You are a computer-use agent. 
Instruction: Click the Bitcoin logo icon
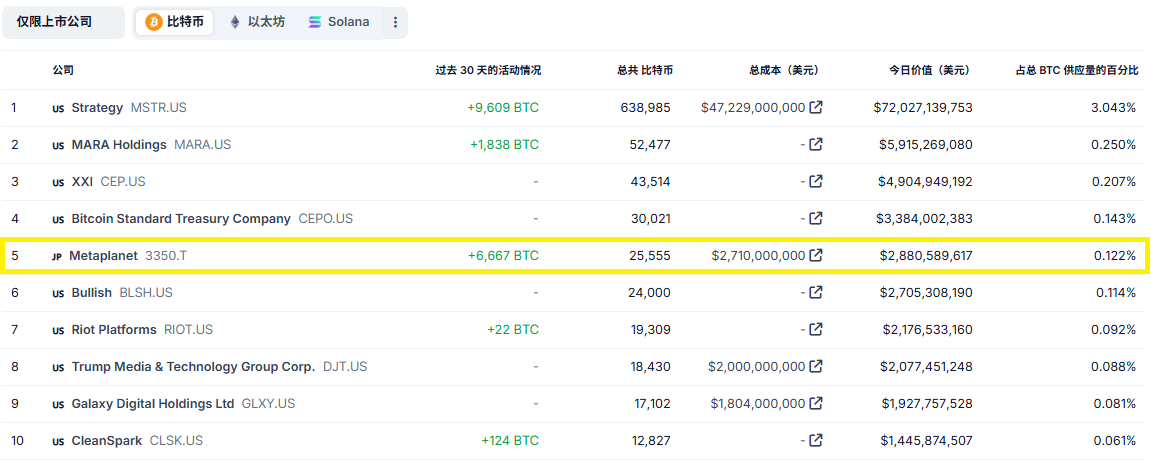pos(154,22)
